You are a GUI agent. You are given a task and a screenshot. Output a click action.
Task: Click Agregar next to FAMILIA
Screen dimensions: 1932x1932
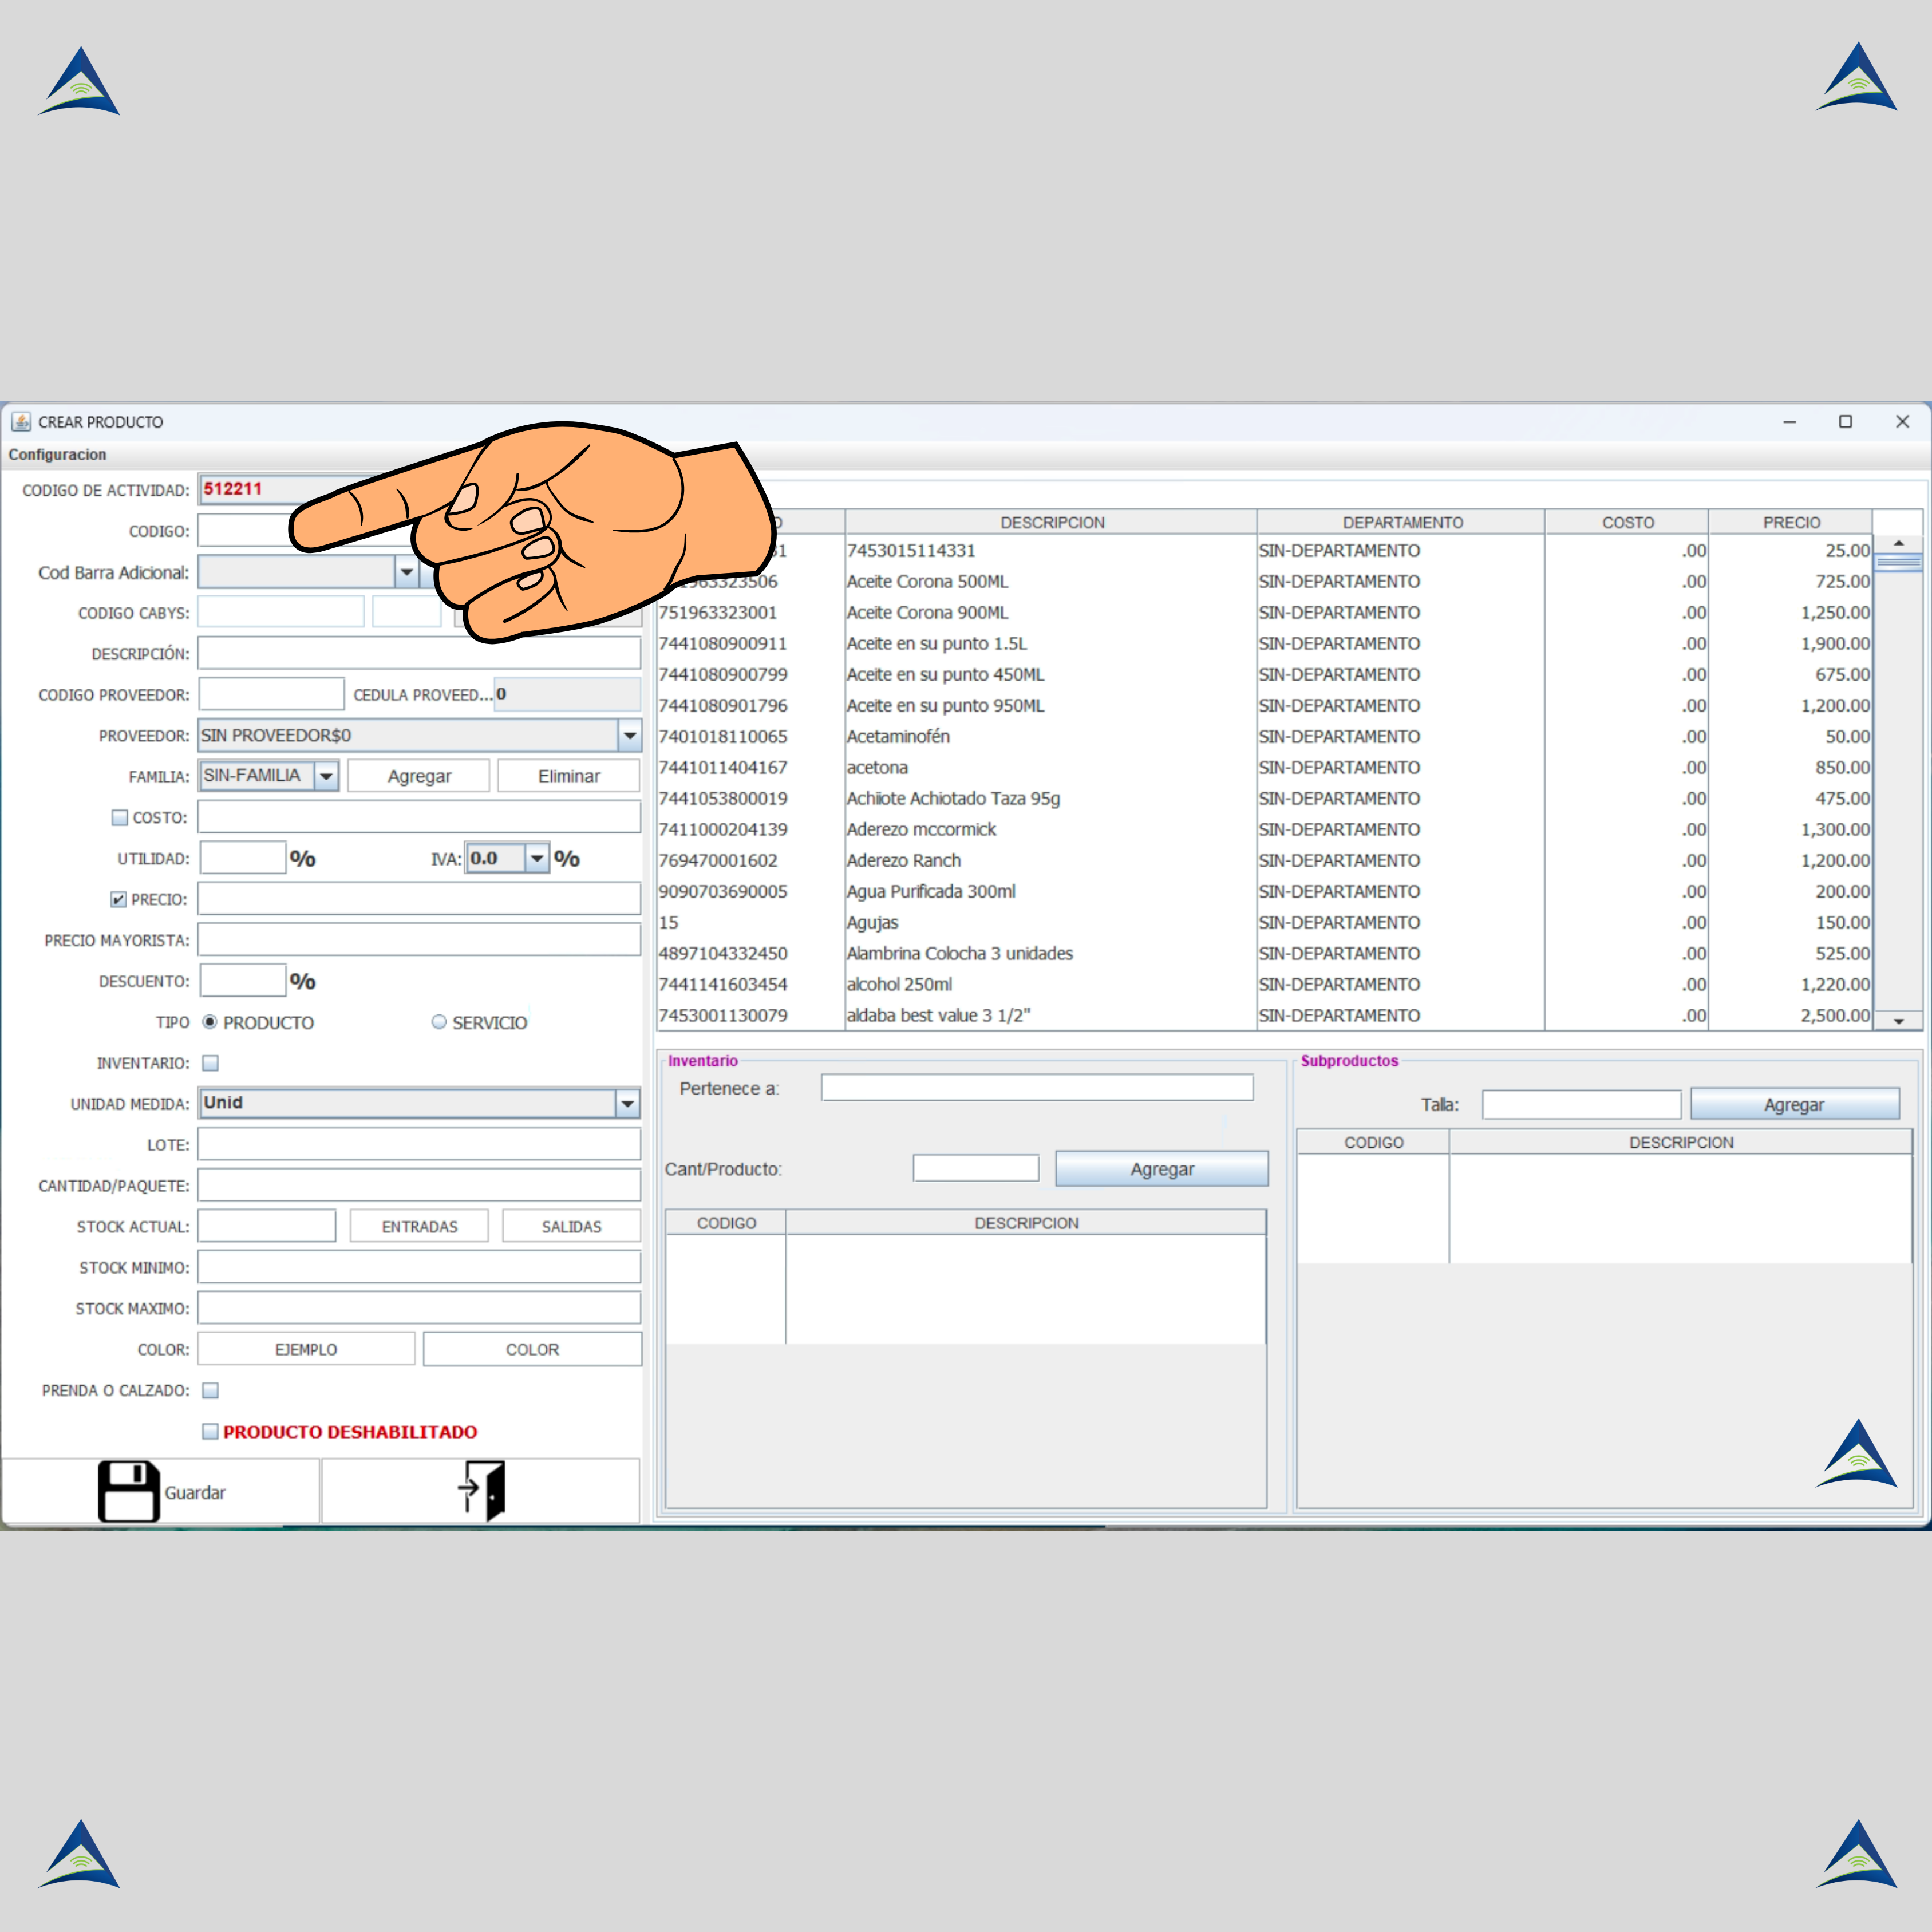tap(419, 776)
